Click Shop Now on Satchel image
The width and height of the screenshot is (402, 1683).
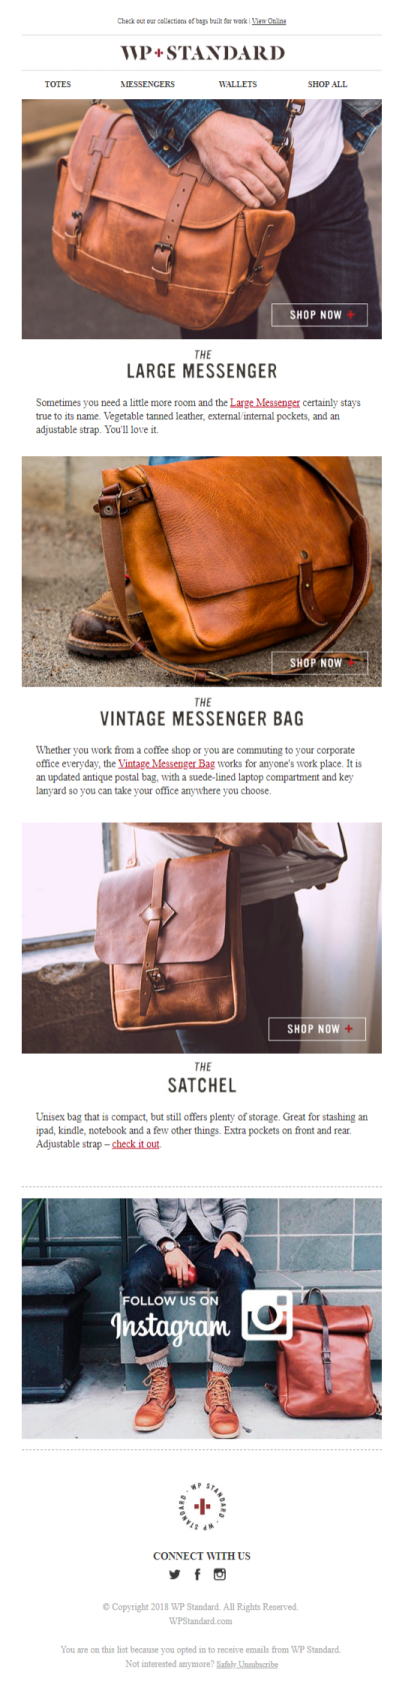[x=317, y=1028]
